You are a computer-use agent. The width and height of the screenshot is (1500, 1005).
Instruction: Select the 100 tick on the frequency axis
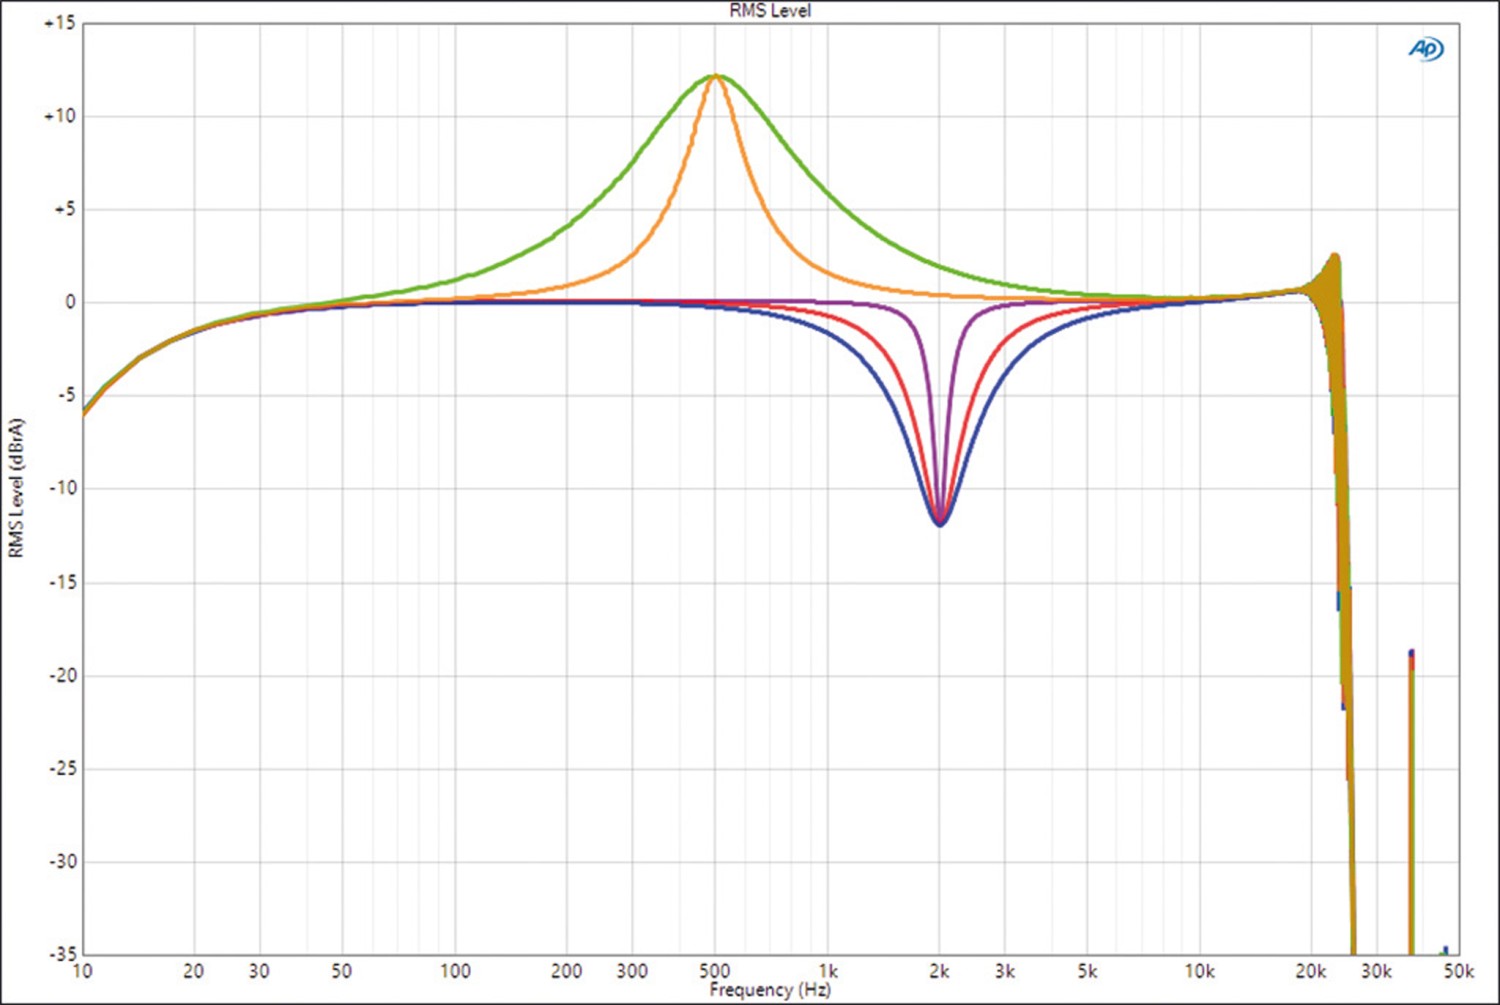(x=455, y=971)
